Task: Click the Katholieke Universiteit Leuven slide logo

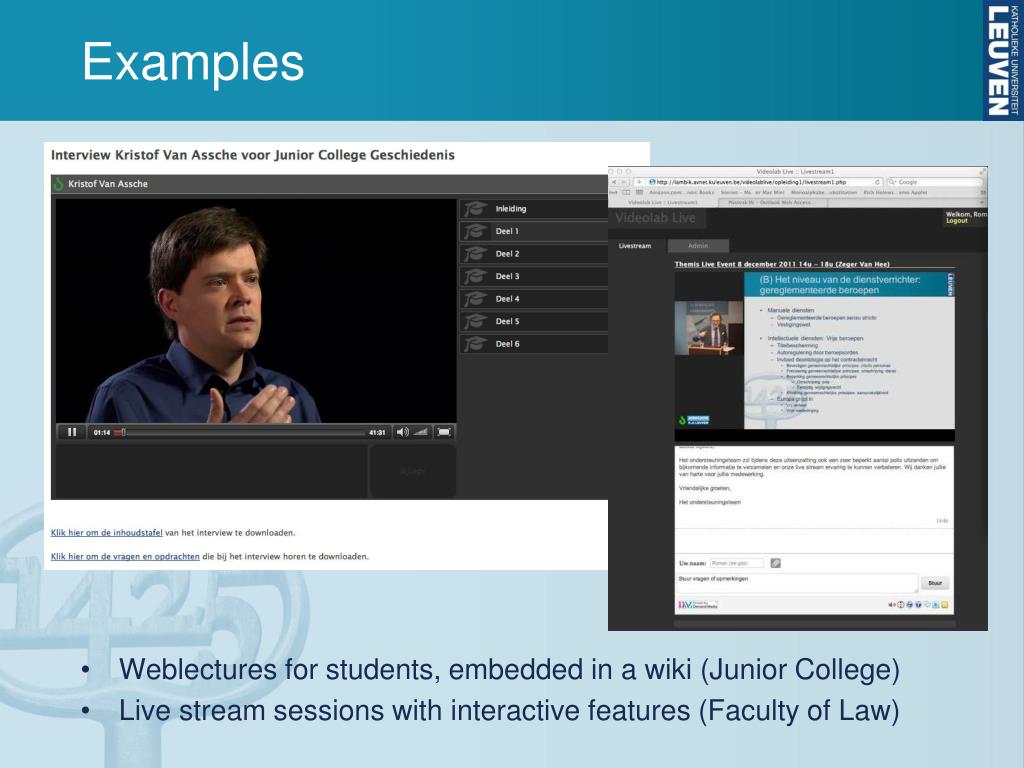Action: coord(1004,60)
